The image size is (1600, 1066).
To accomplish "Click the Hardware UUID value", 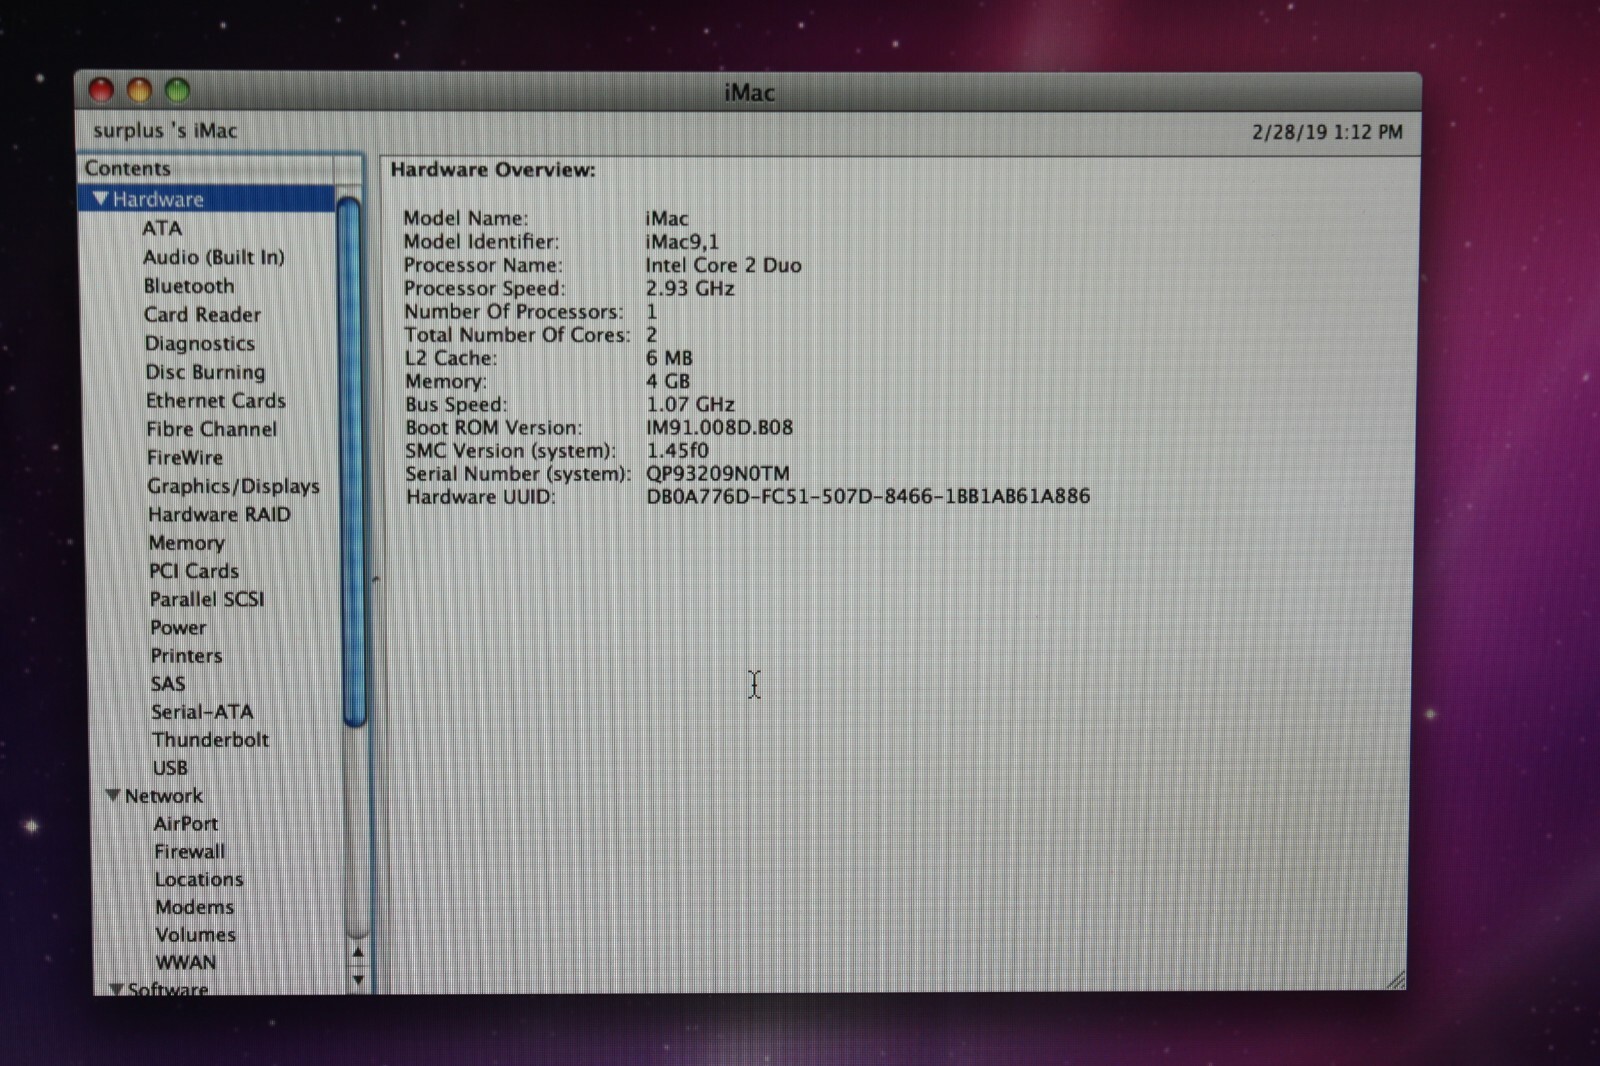I will (868, 496).
